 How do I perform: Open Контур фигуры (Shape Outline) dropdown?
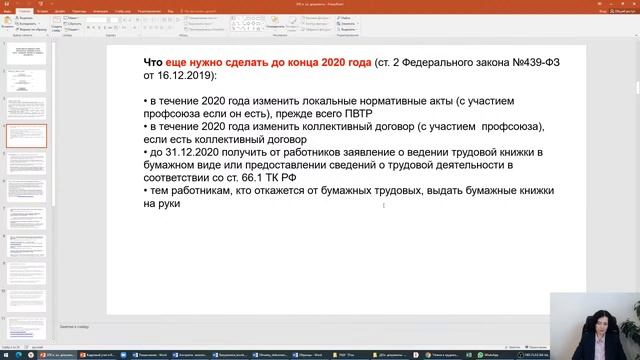point(316,24)
